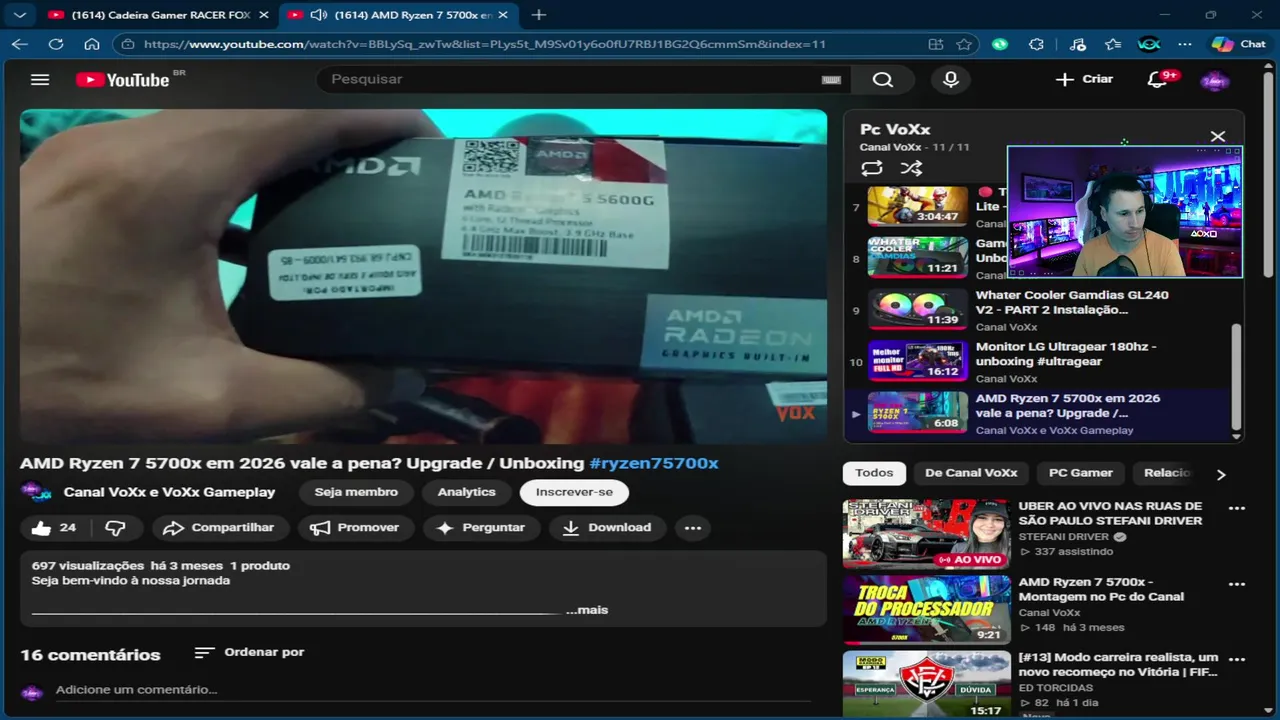Click the Download button
The width and height of the screenshot is (1280, 720).
[x=607, y=528]
